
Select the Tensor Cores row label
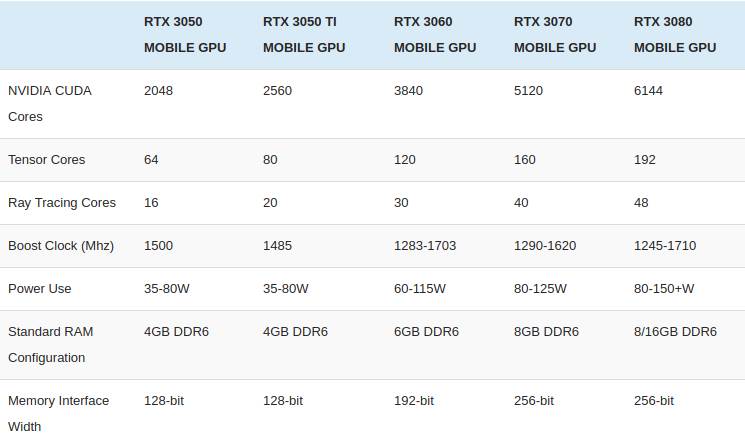[47, 160]
